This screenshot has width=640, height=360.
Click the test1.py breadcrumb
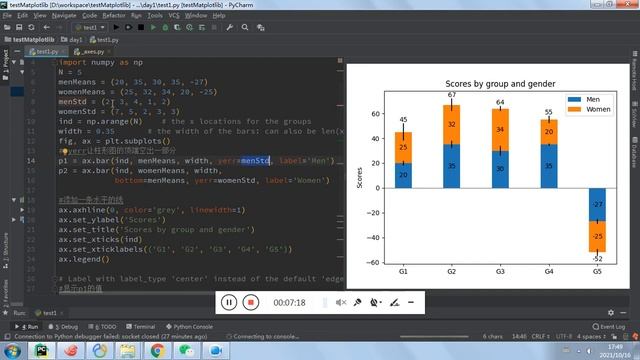tap(104, 40)
